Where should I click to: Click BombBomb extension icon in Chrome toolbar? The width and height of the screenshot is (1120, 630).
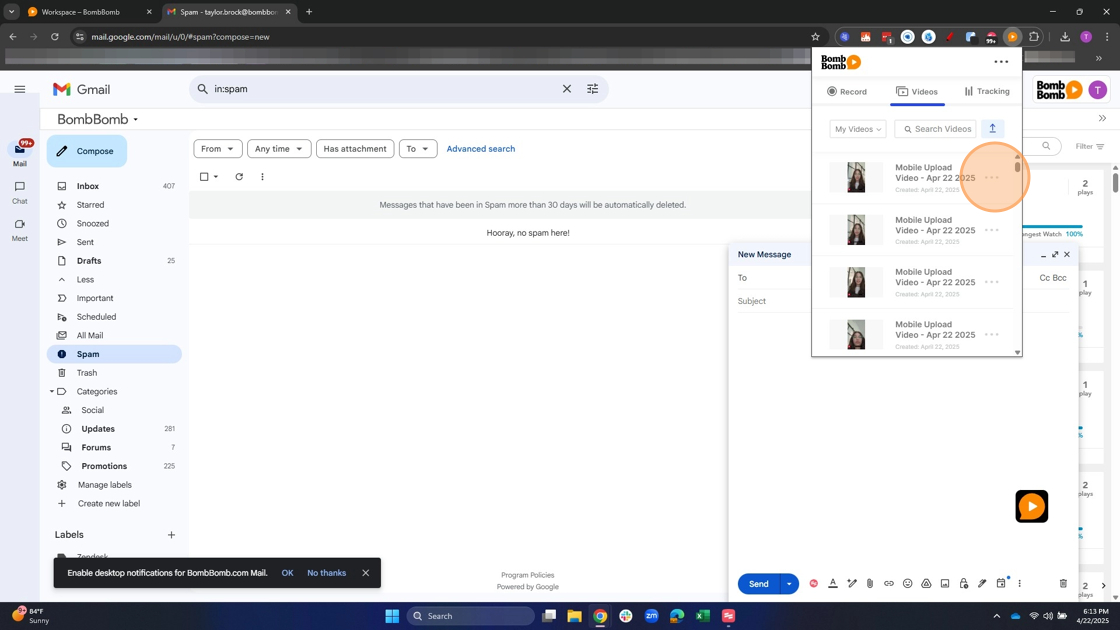[1012, 36]
